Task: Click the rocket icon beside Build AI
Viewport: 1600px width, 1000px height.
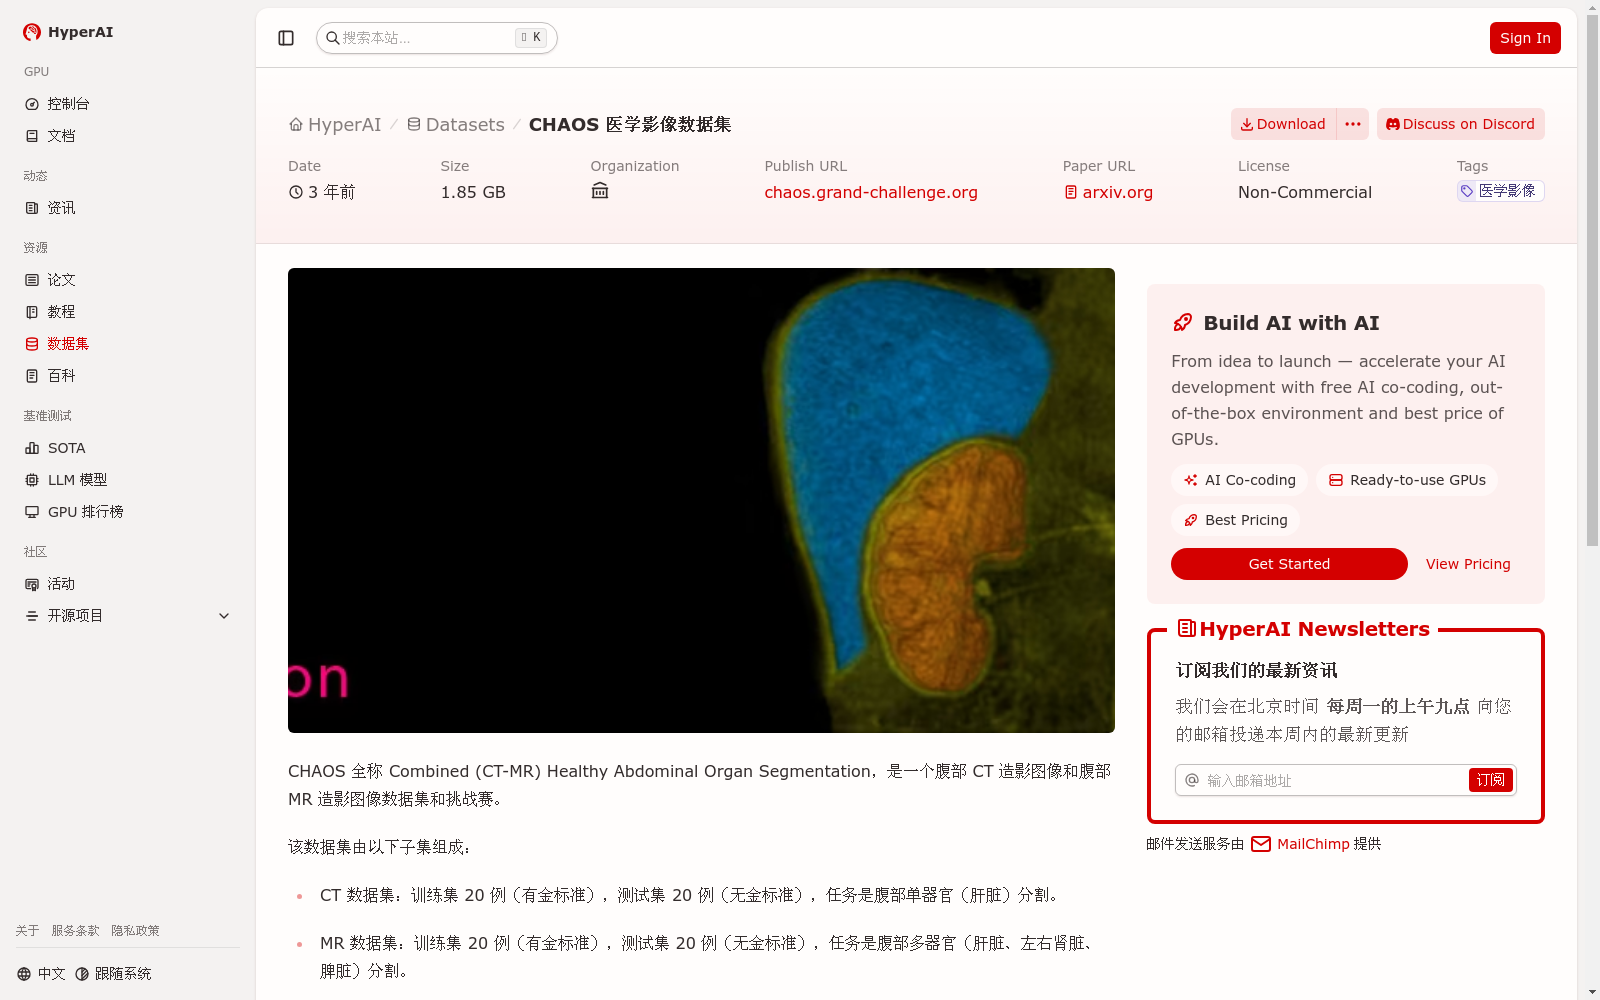Action: point(1183,323)
